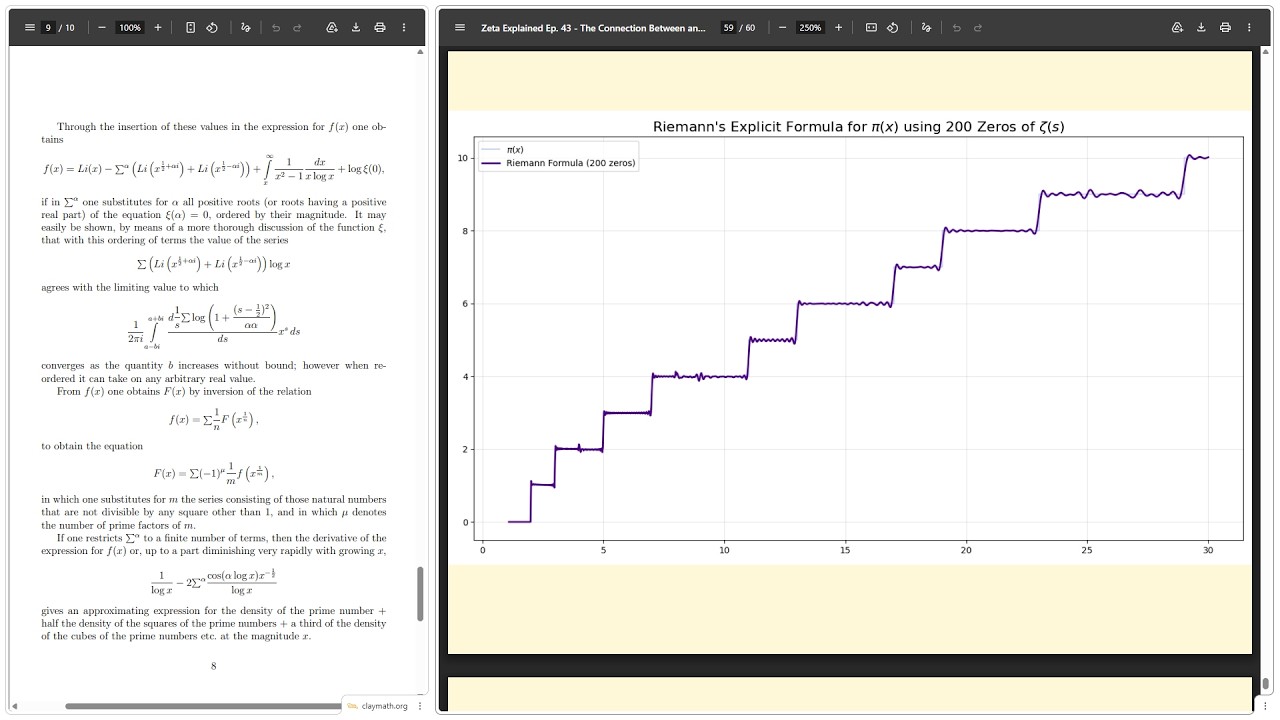Viewport: 1280px width, 720px height.
Task: Enable the draw annotation tool in right viewer
Action: [927, 27]
